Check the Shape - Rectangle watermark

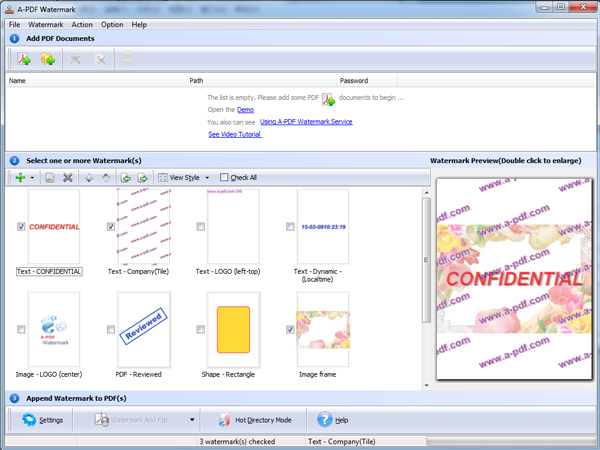tap(201, 329)
